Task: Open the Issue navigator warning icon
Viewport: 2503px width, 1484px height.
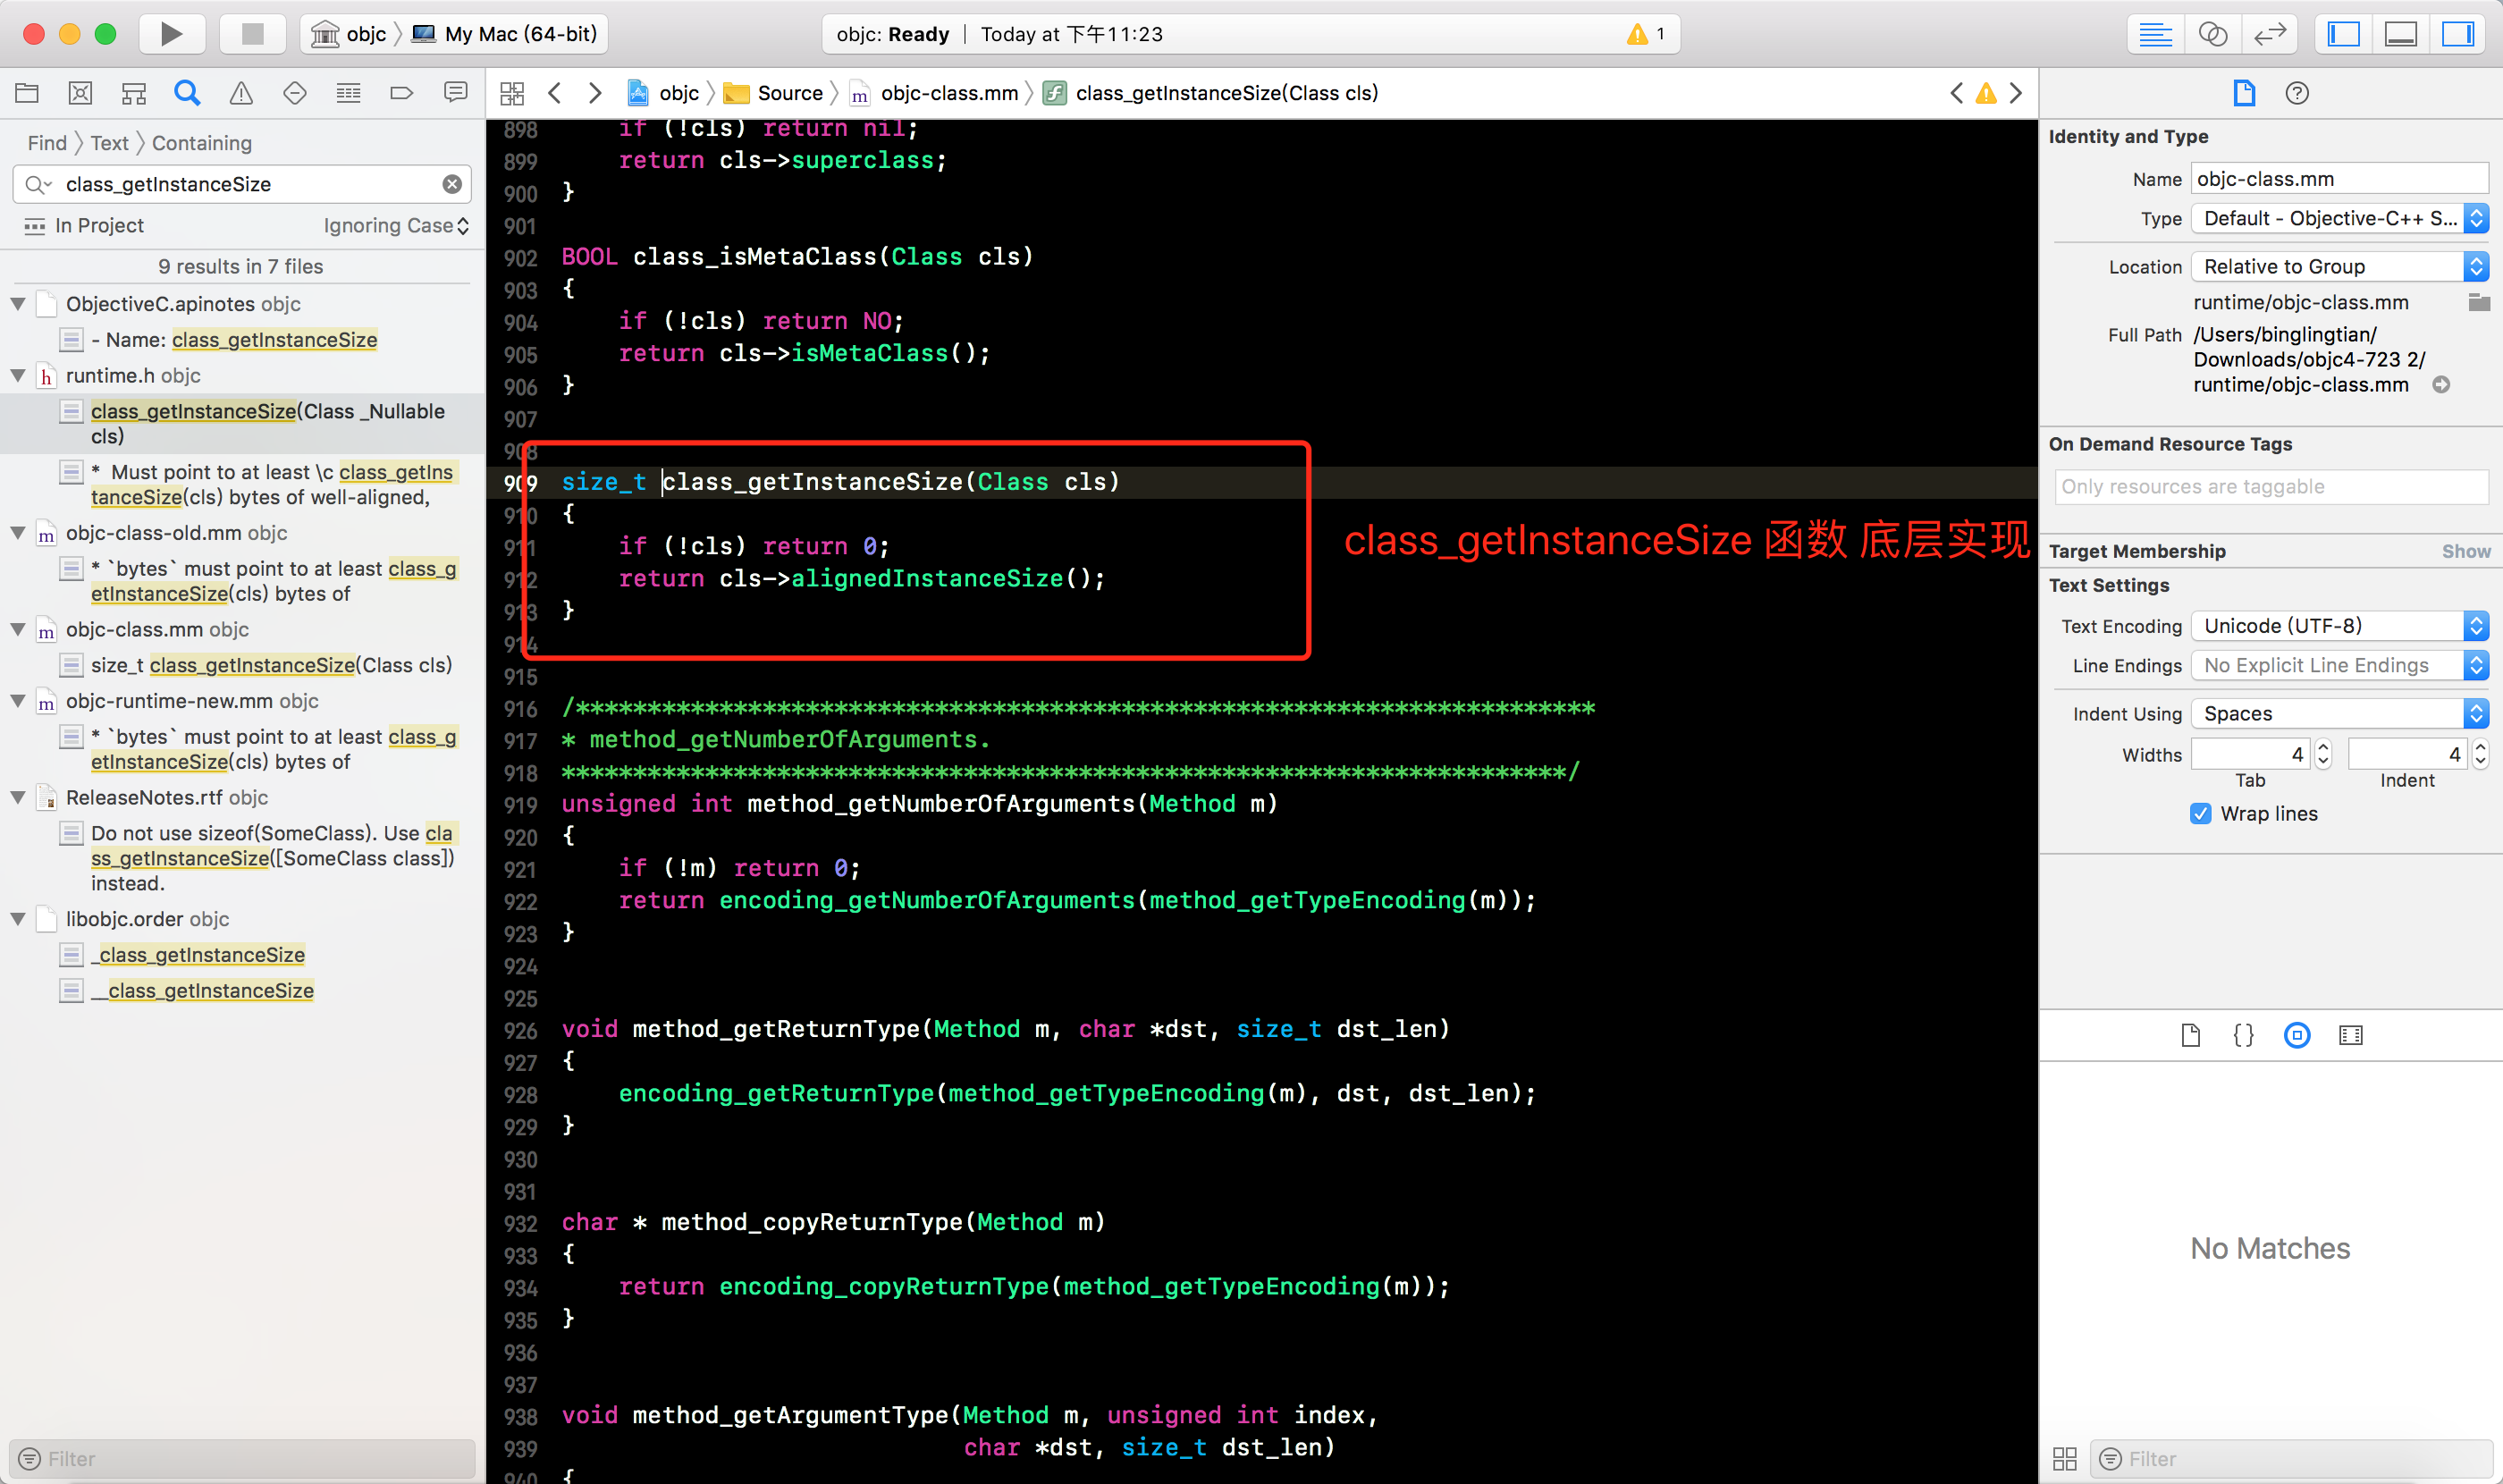Action: (x=241, y=93)
